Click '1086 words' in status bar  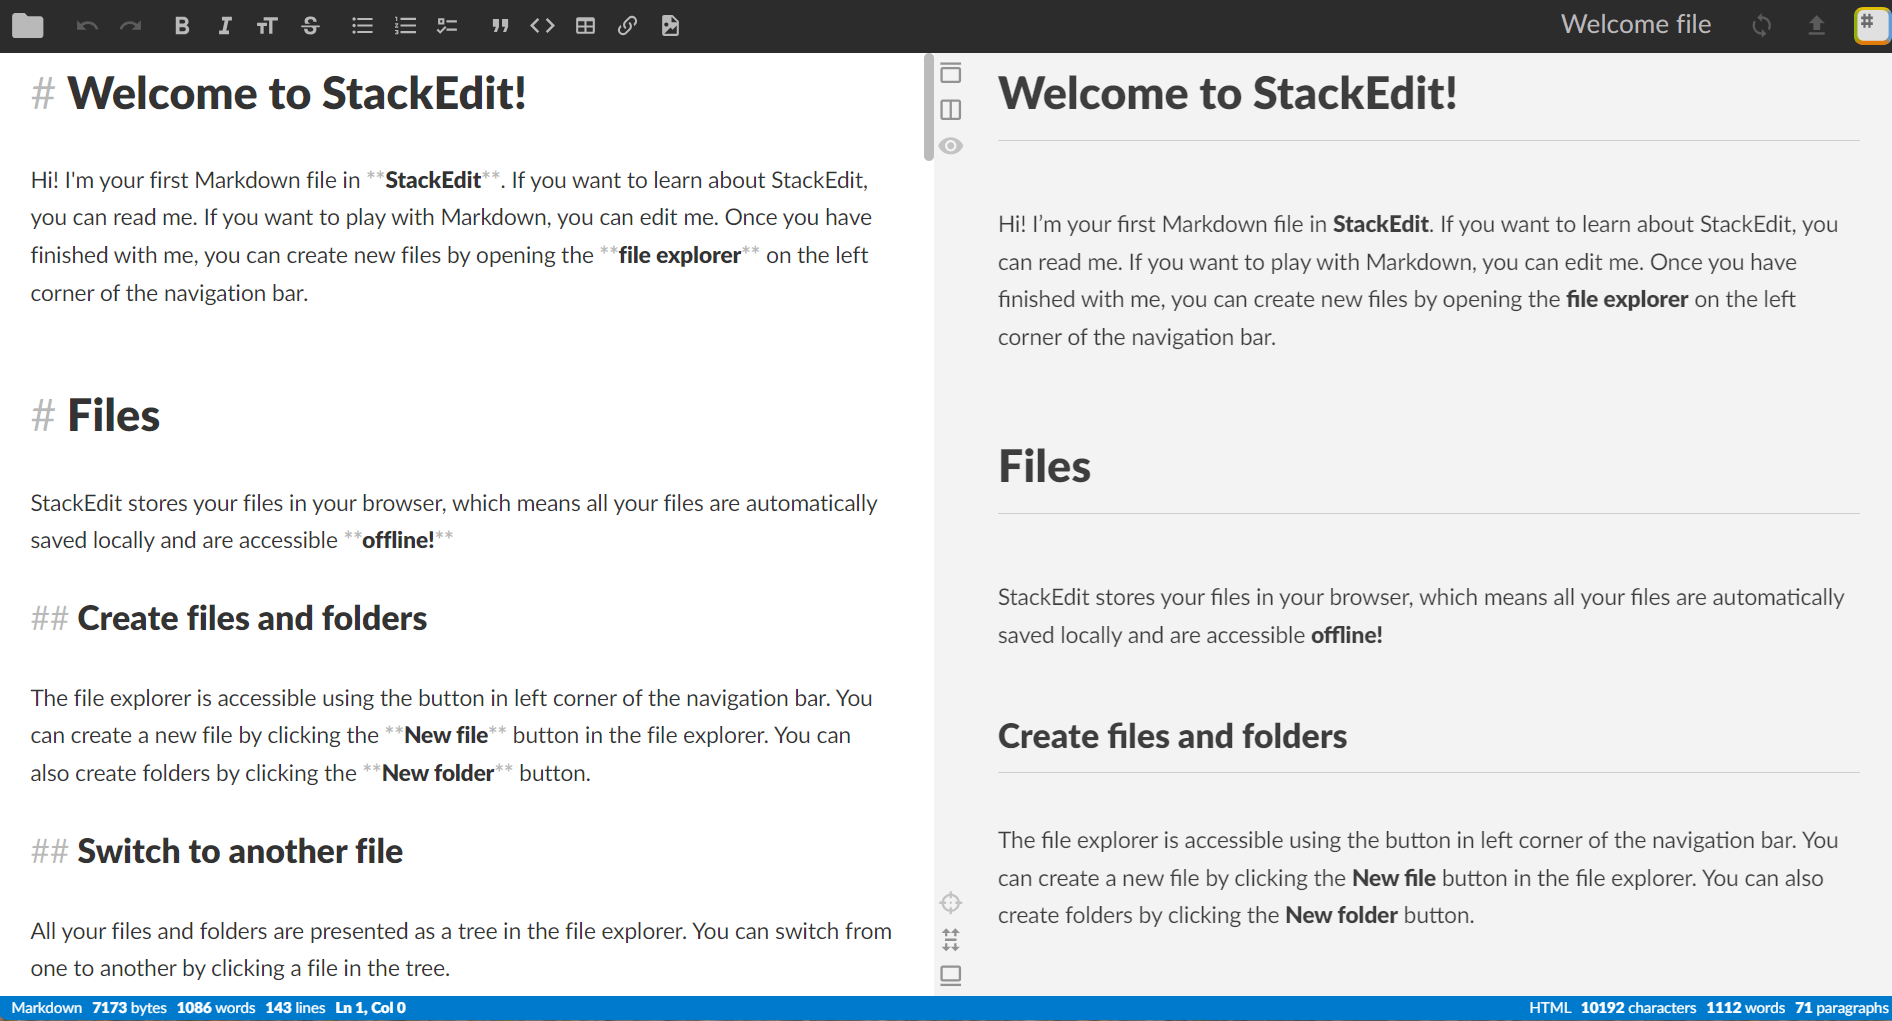coord(216,1008)
